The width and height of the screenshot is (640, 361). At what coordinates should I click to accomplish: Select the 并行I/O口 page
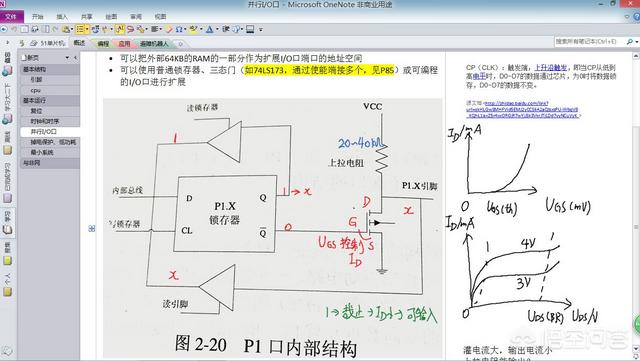click(x=50, y=131)
